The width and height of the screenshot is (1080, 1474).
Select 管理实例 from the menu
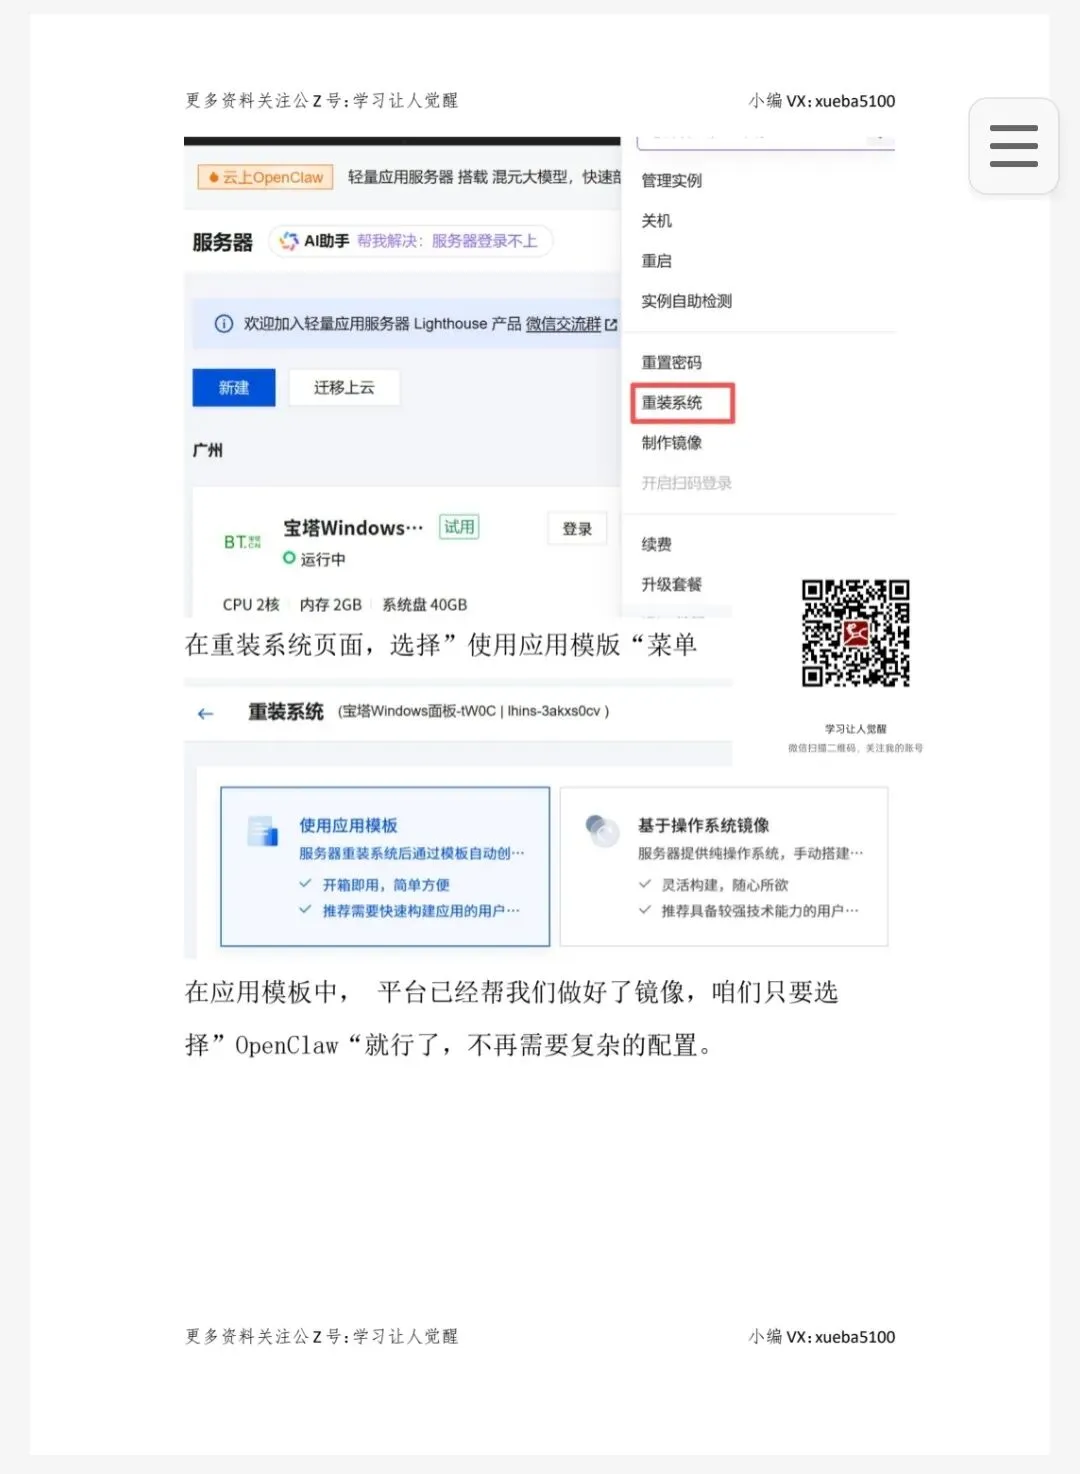point(672,180)
